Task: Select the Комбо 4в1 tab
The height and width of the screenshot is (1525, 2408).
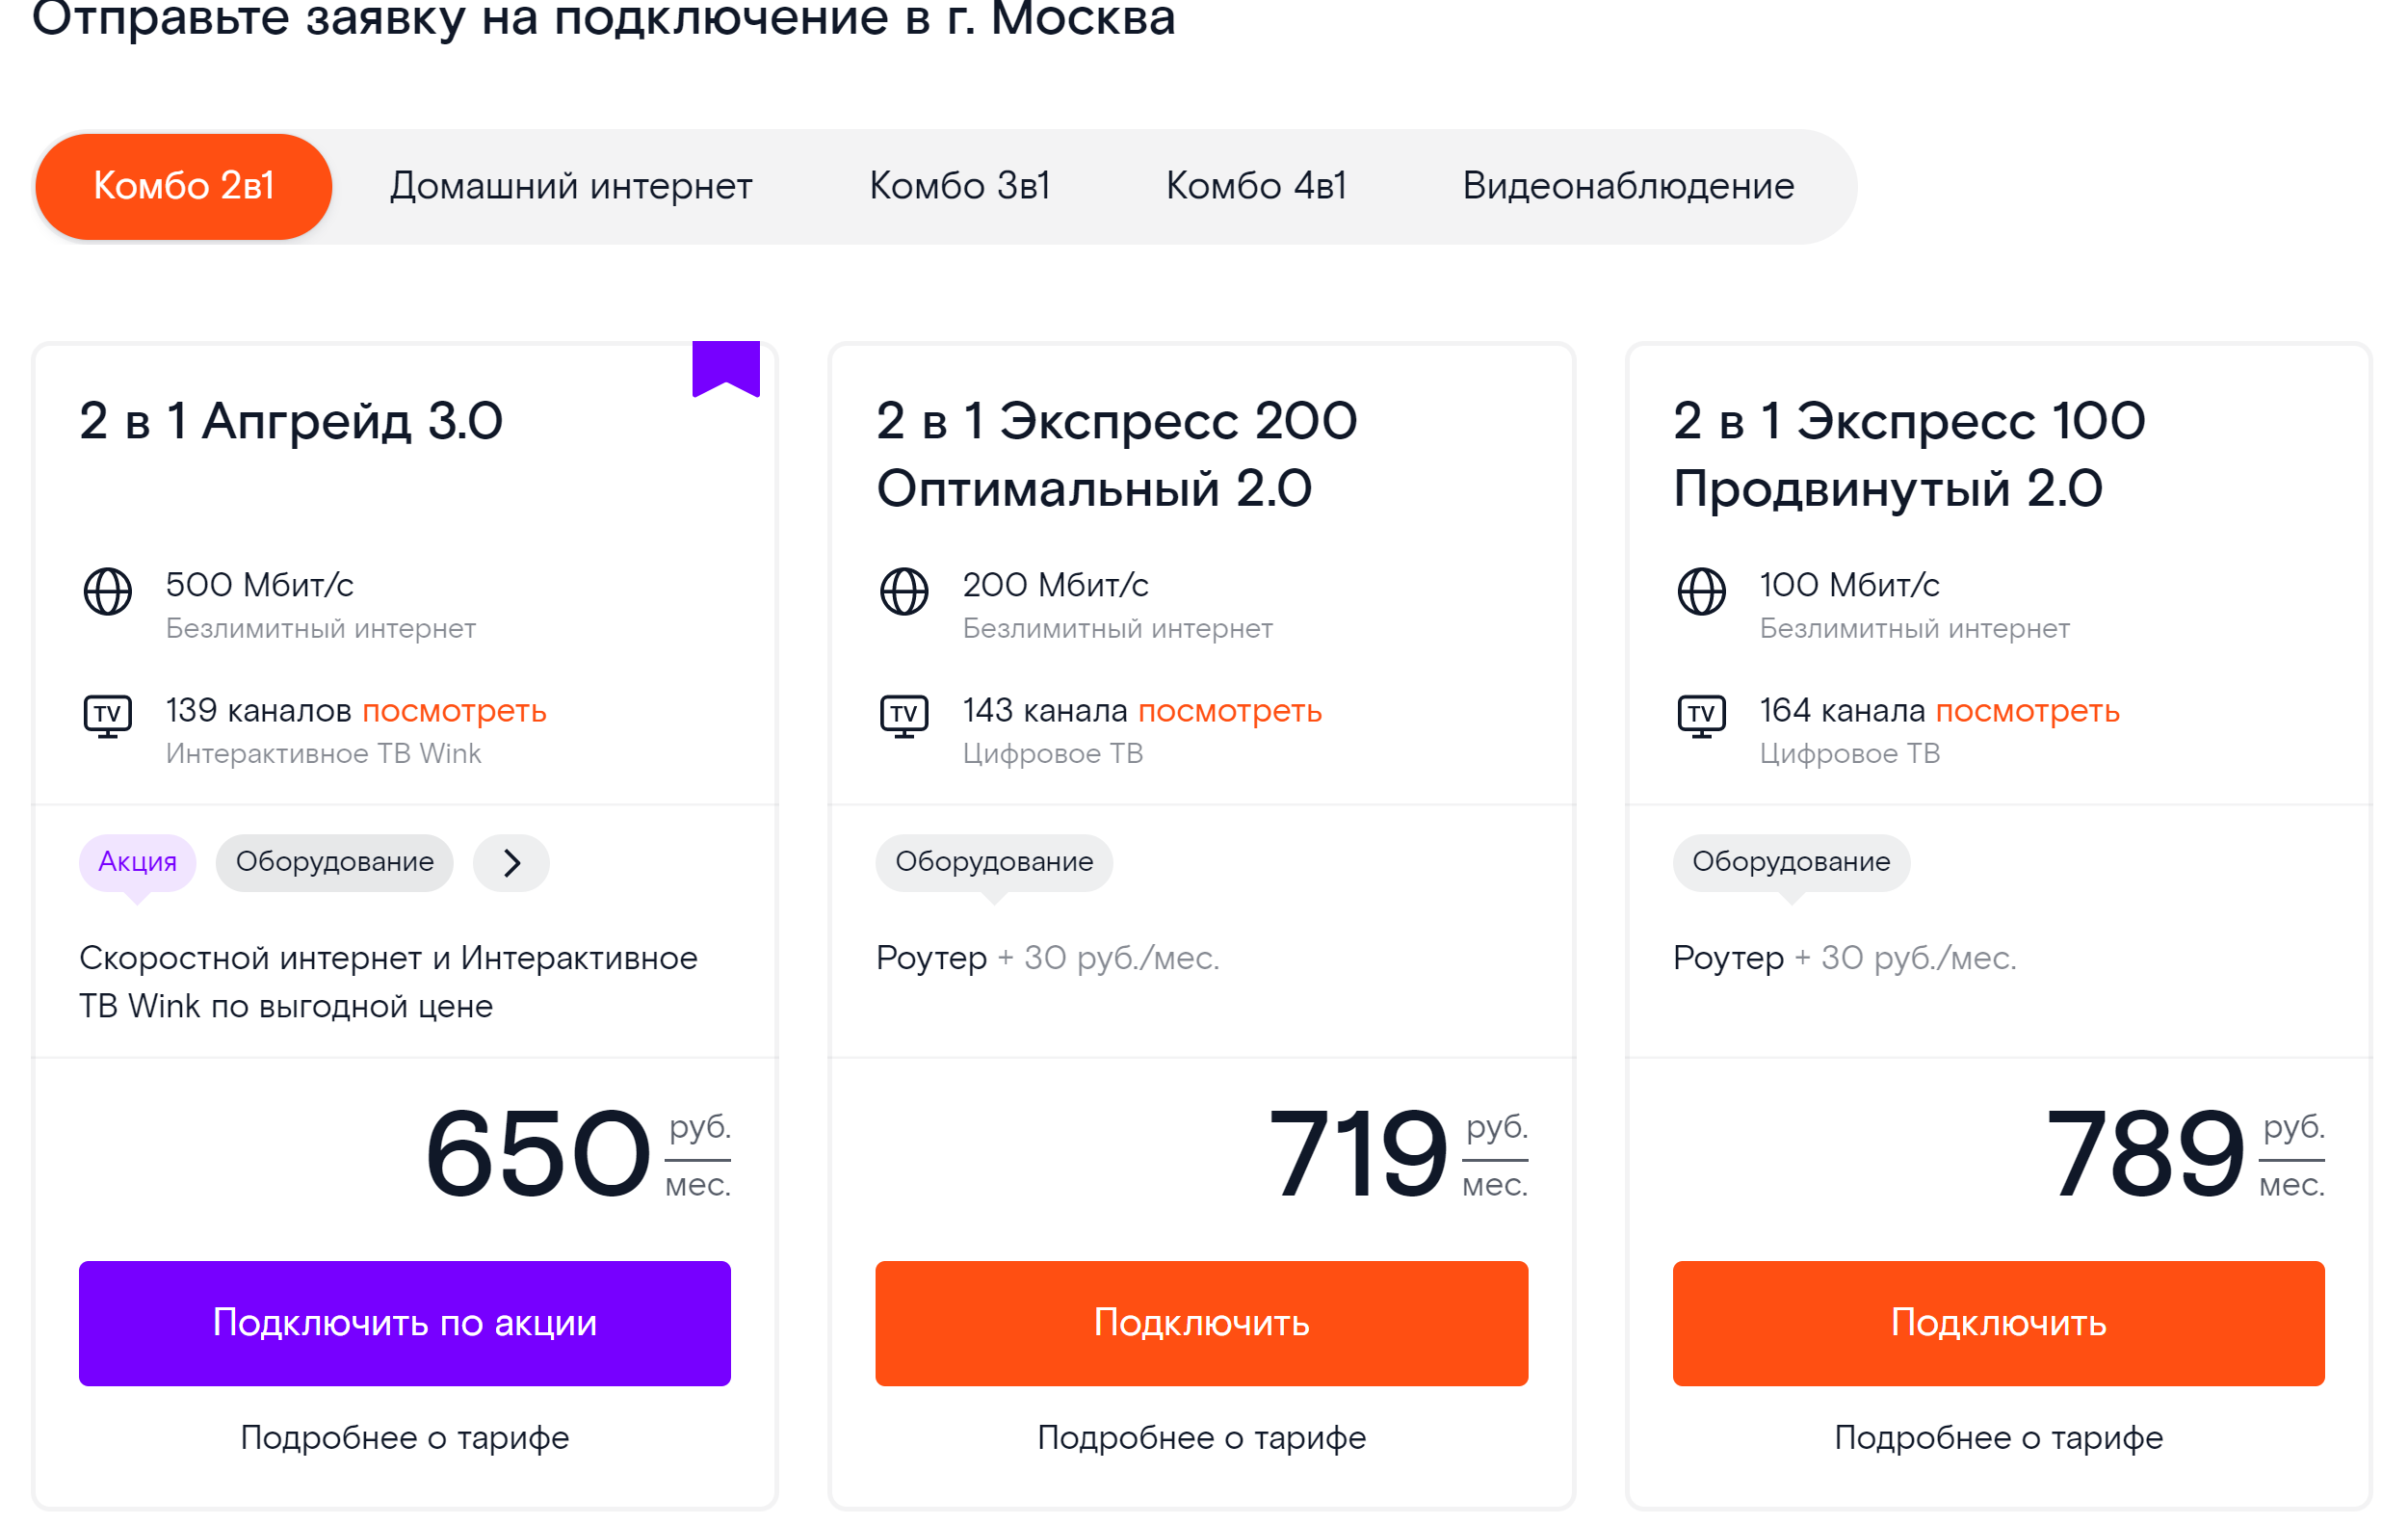Action: tap(1256, 186)
